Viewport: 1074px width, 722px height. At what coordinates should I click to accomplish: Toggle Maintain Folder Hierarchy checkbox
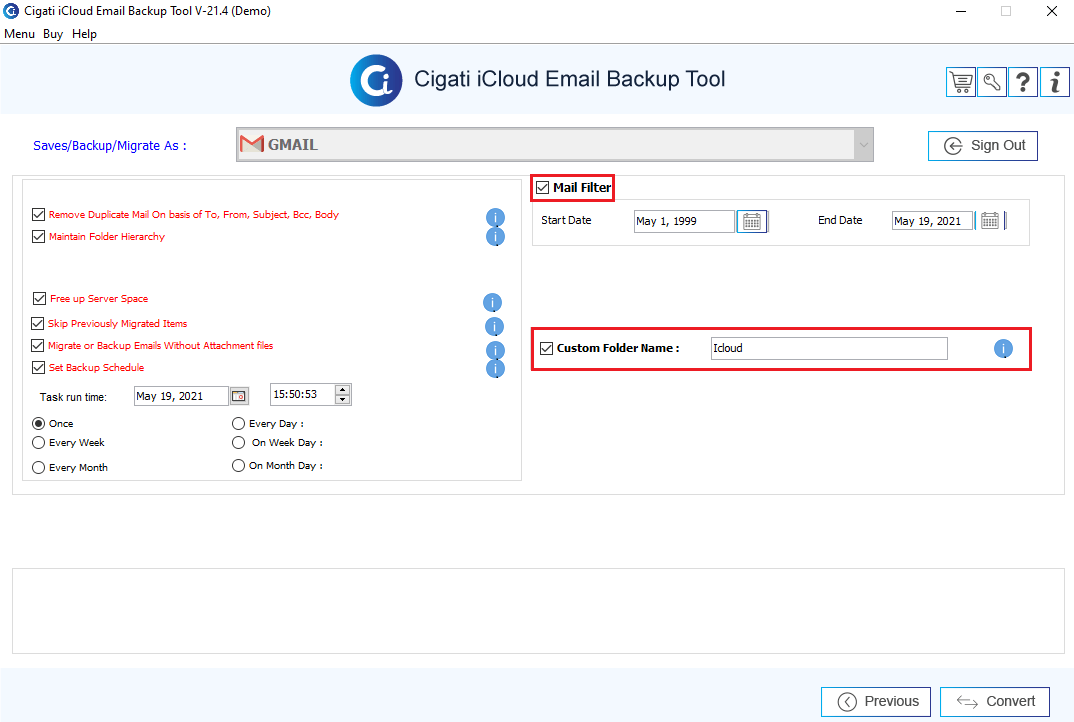pyautogui.click(x=38, y=236)
